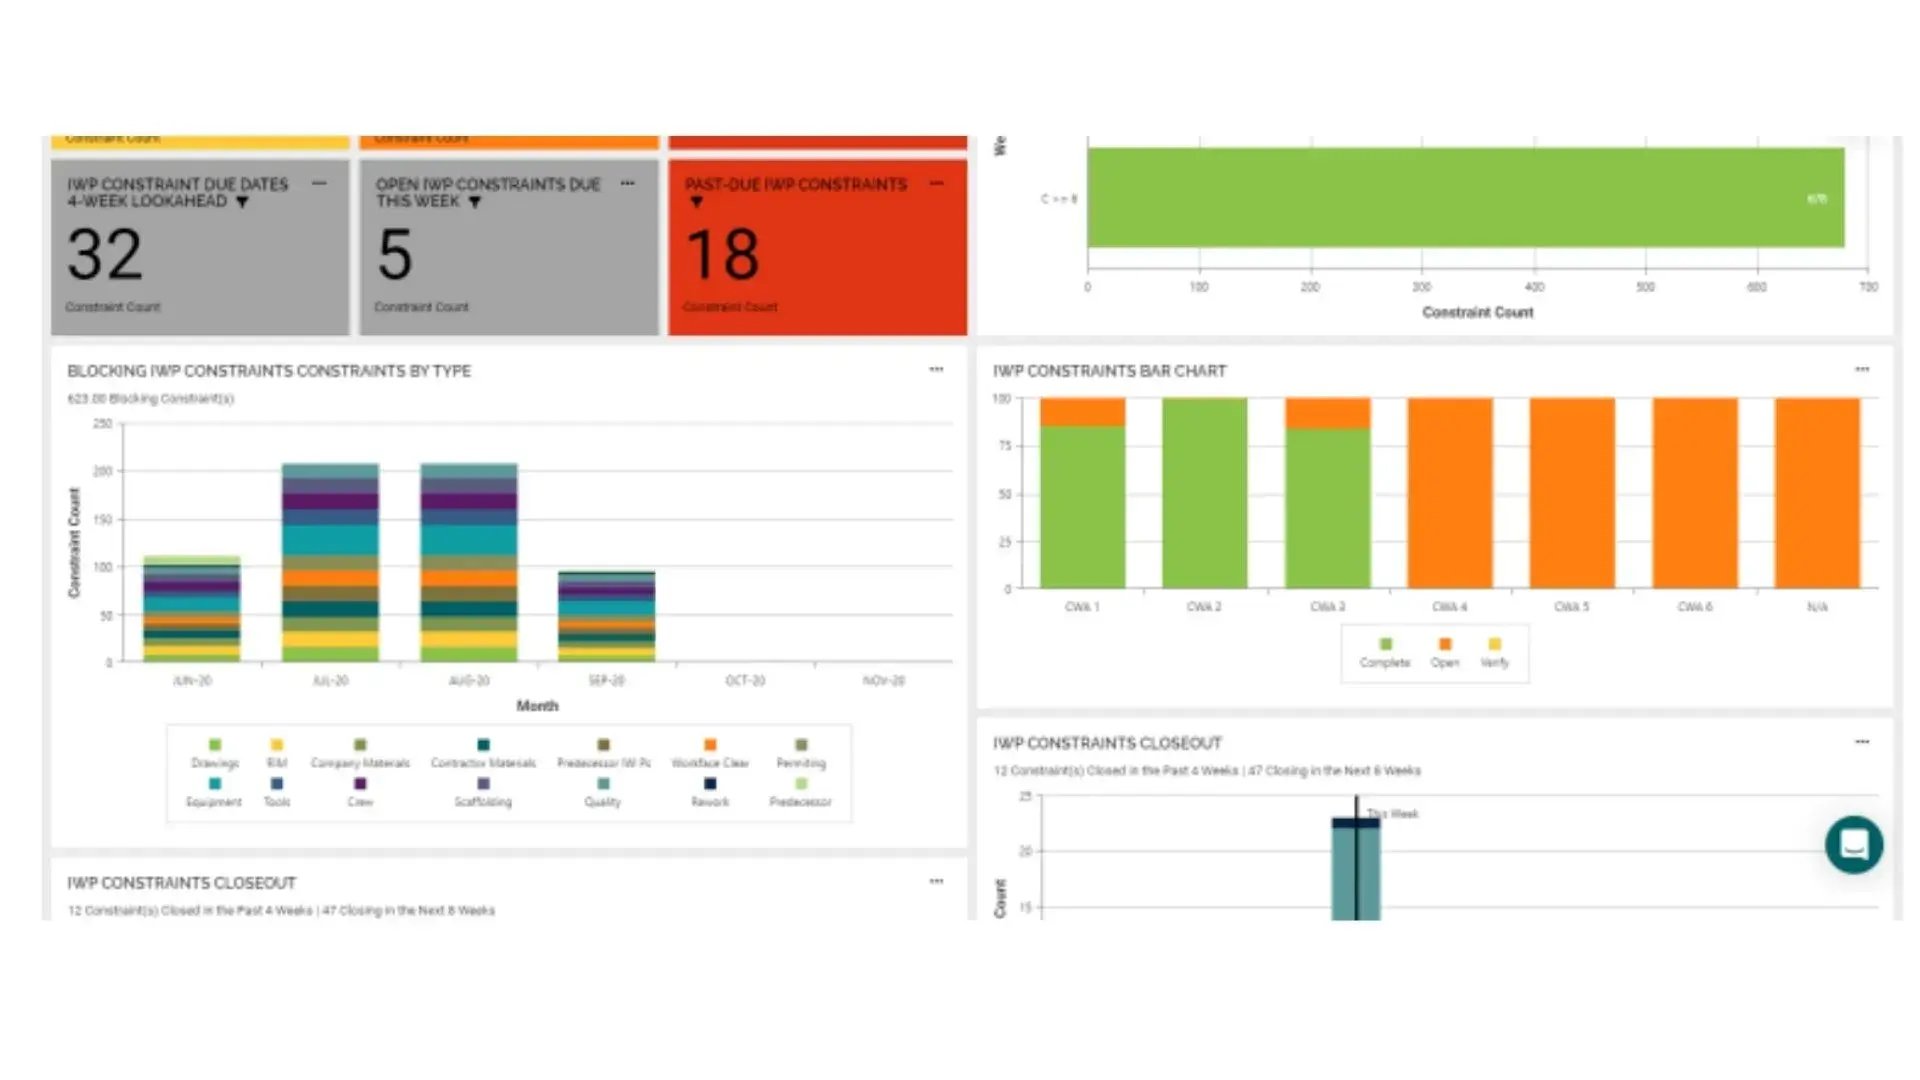Toggle the Drawings legend series

(215, 754)
